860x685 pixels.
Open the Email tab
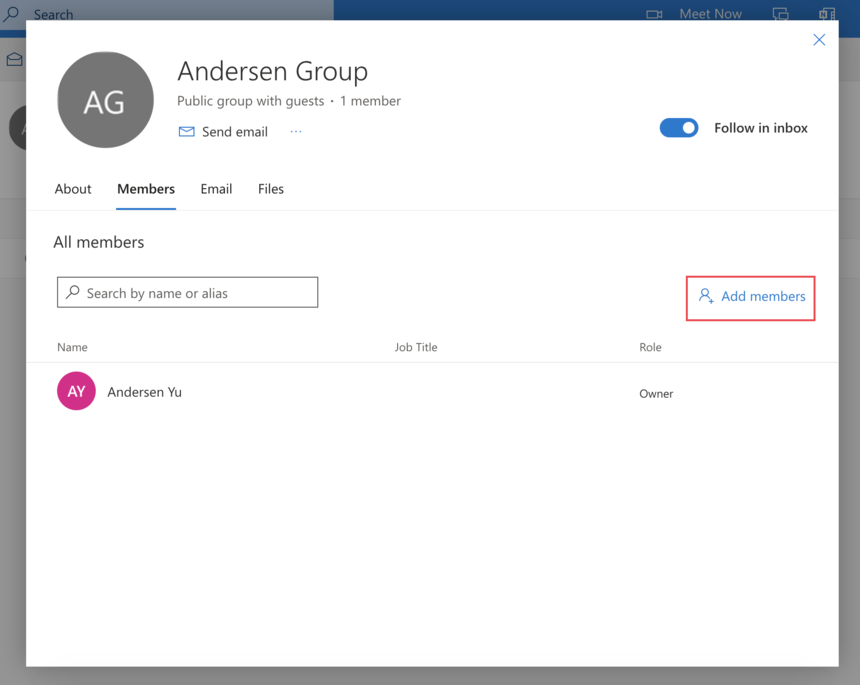click(216, 189)
